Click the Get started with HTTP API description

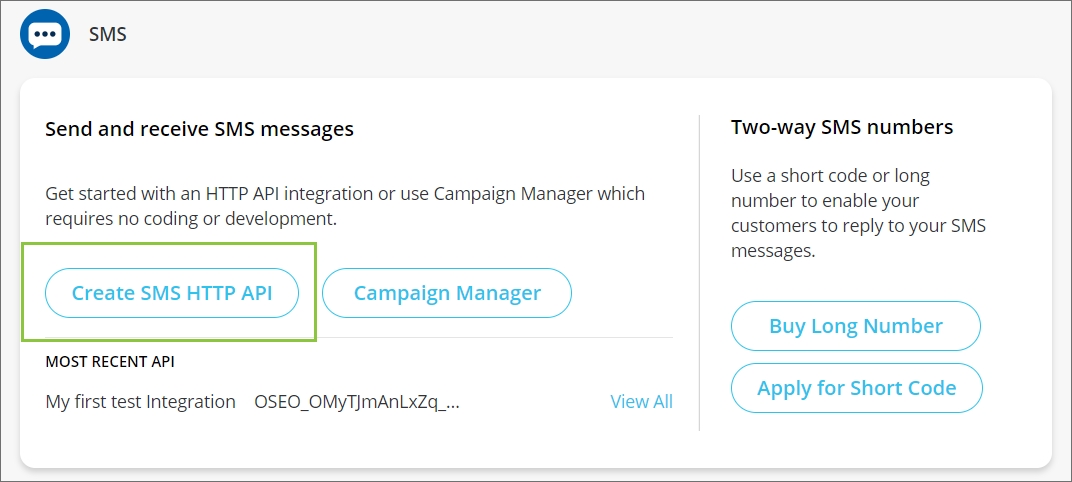[345, 205]
